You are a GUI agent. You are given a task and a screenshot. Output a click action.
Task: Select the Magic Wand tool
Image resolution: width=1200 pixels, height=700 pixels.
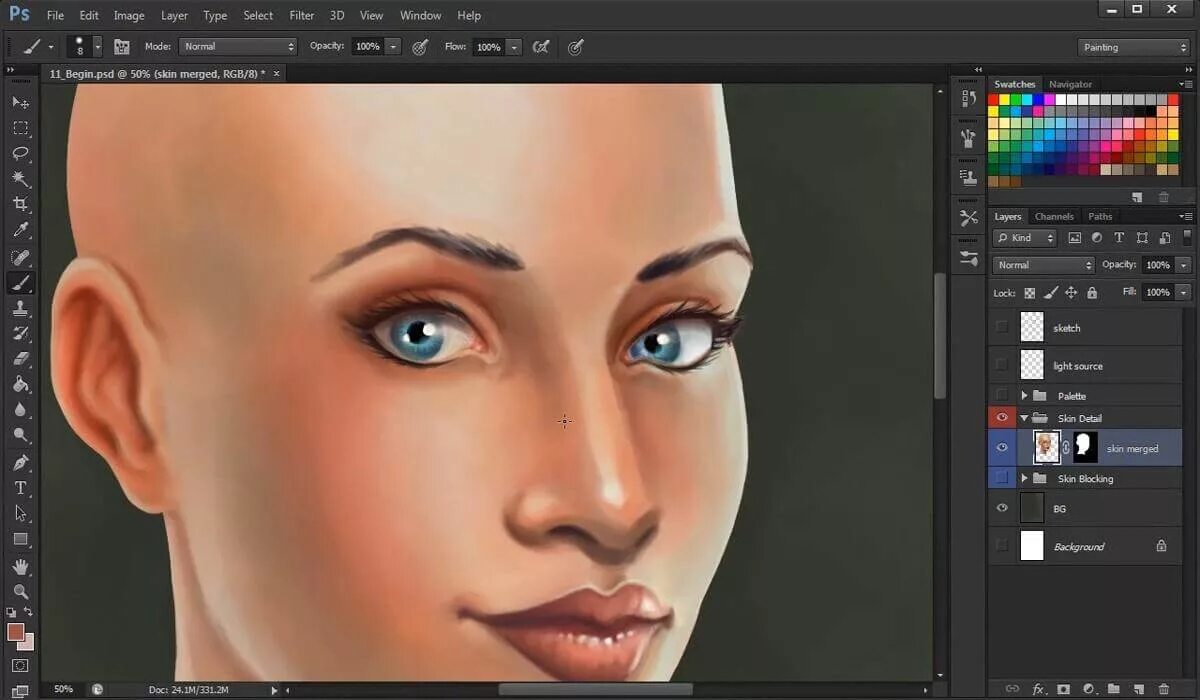point(20,179)
